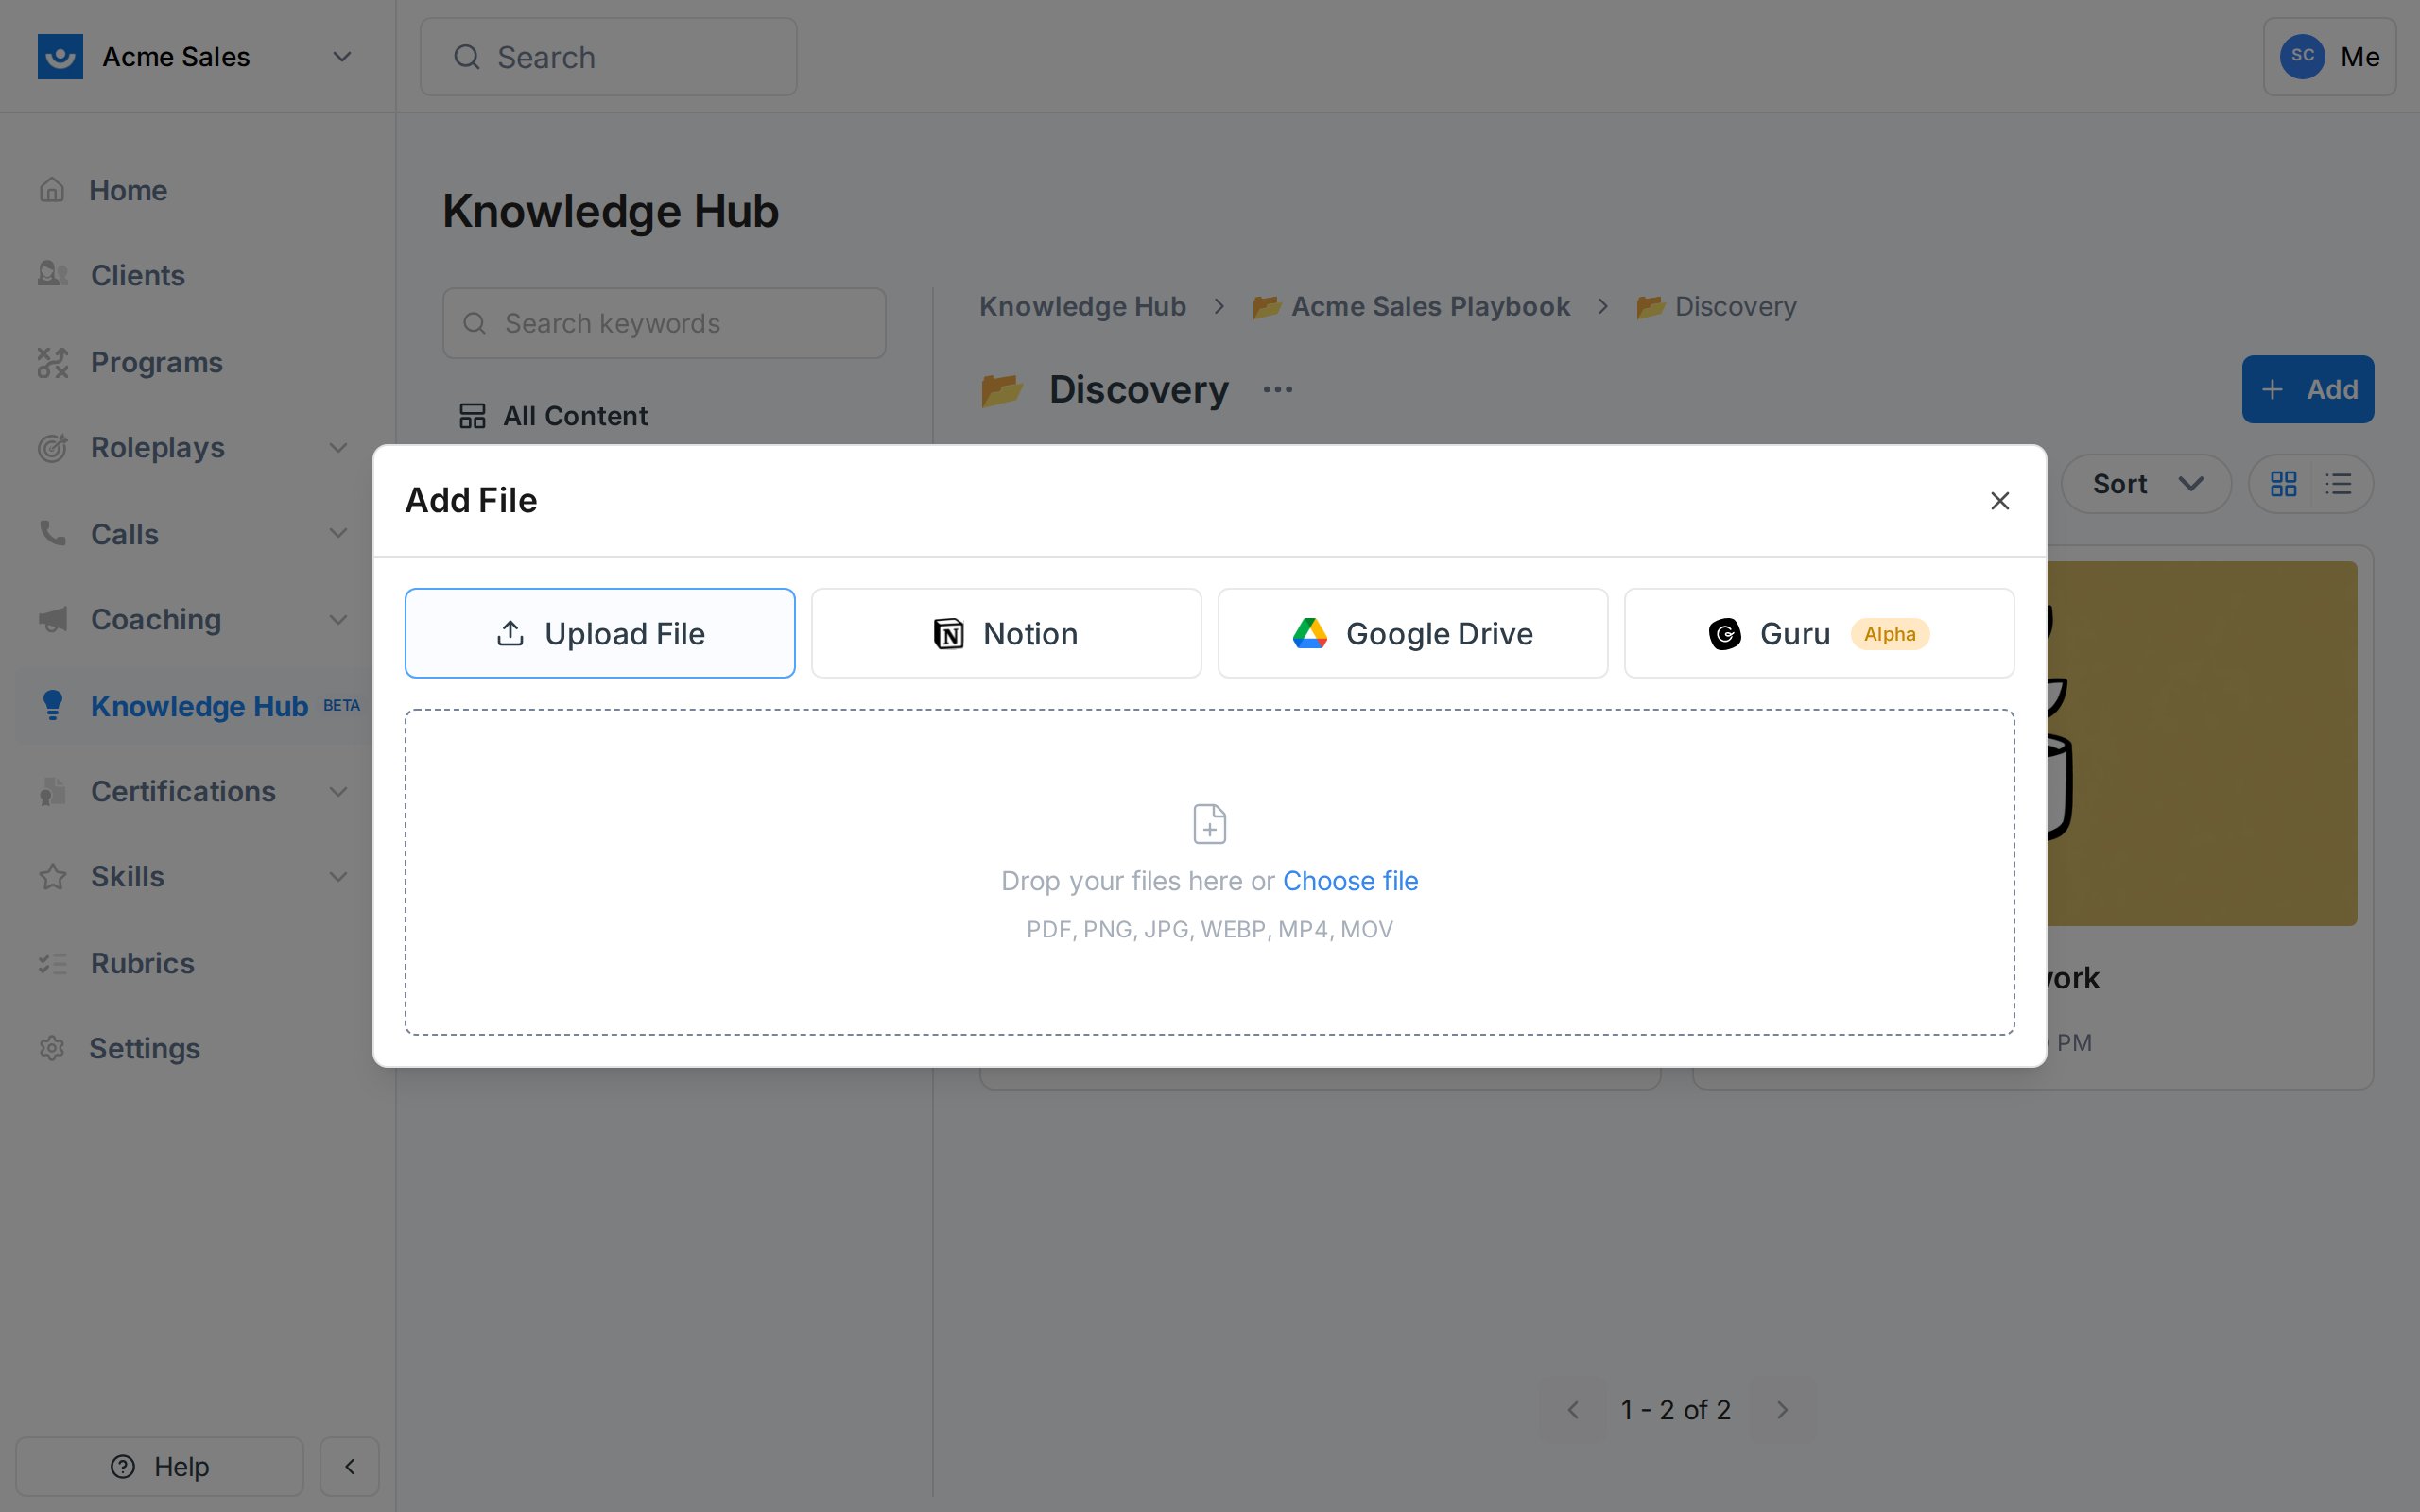Open the Acme Sales workspace dropdown
Image resolution: width=2420 pixels, height=1512 pixels.
342,57
